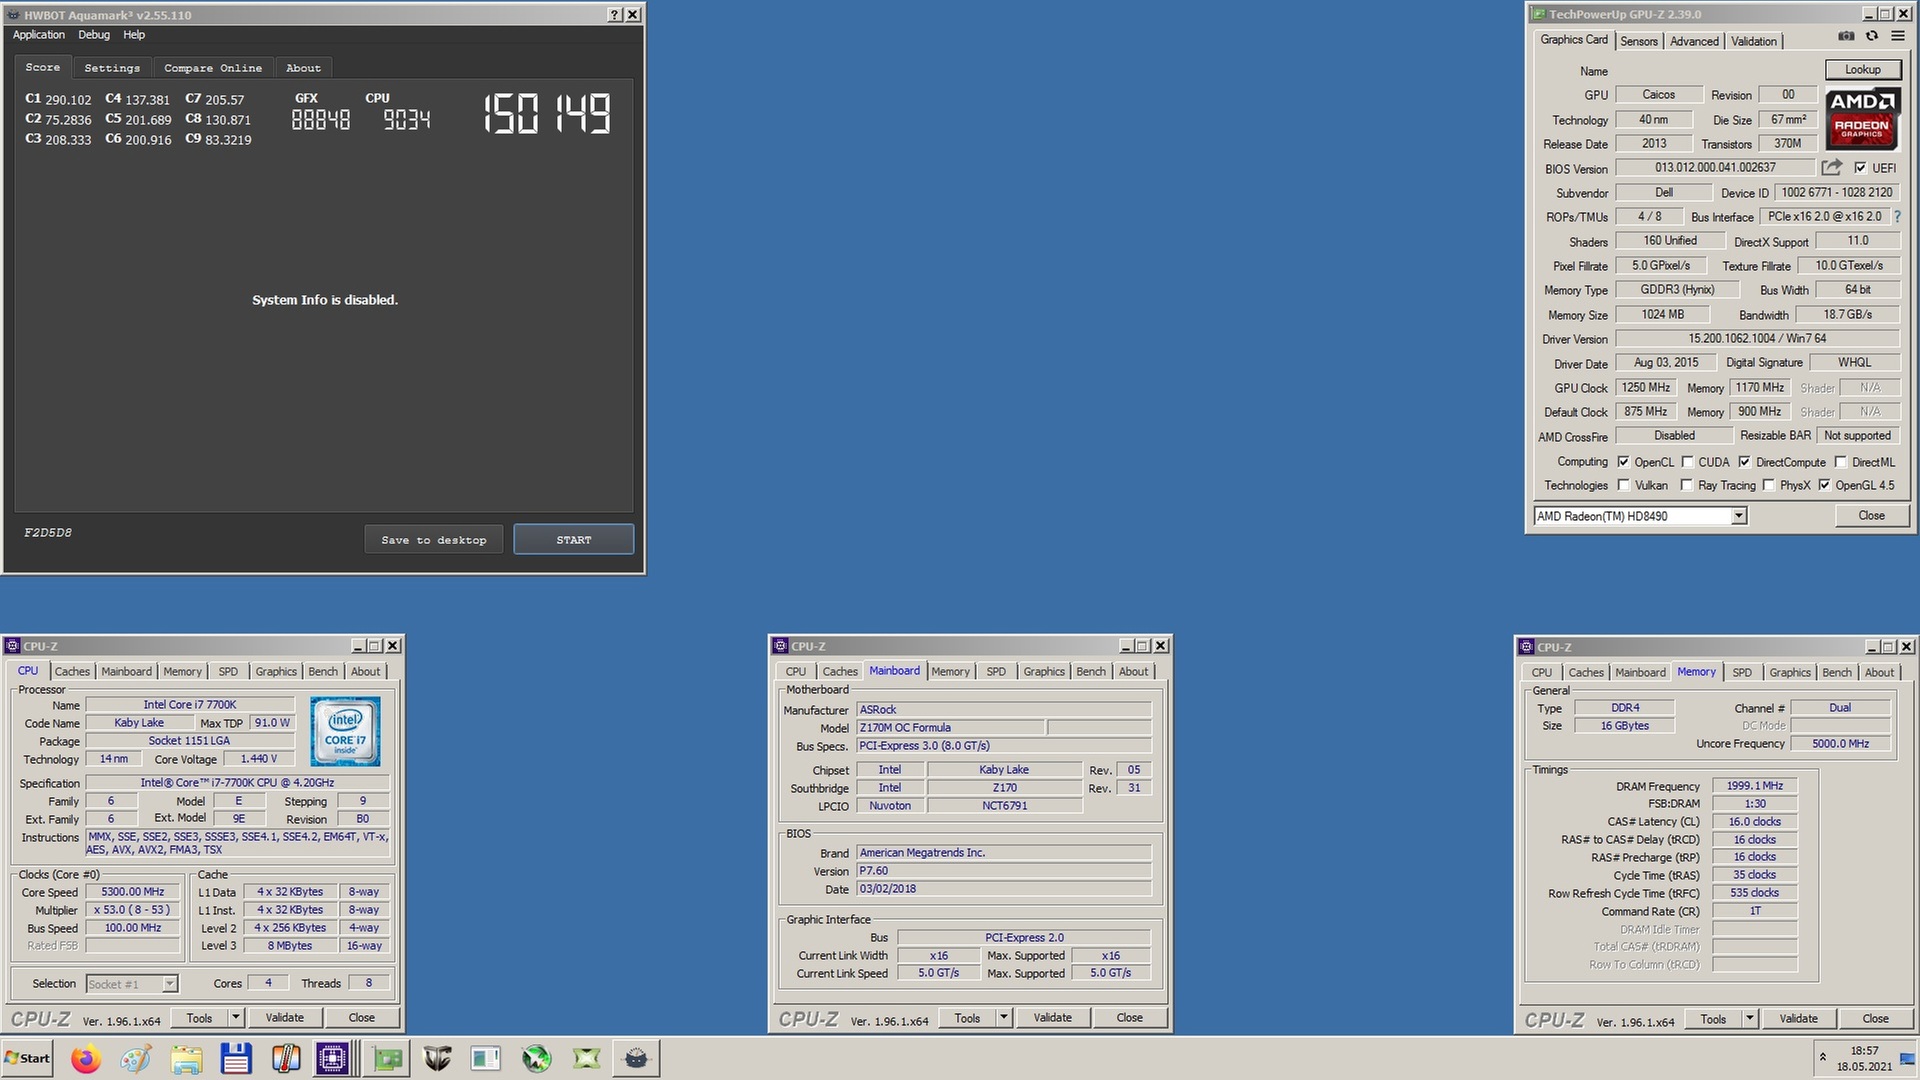Screen dimensions: 1920x1080
Task: Take a GPU-Z screenshot with the camera icon
Action: tap(1846, 36)
